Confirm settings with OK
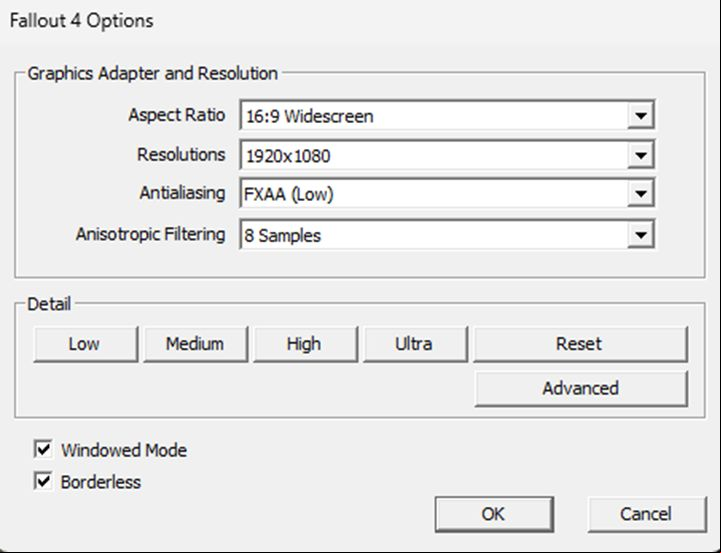This screenshot has width=721, height=553. pyautogui.click(x=493, y=514)
